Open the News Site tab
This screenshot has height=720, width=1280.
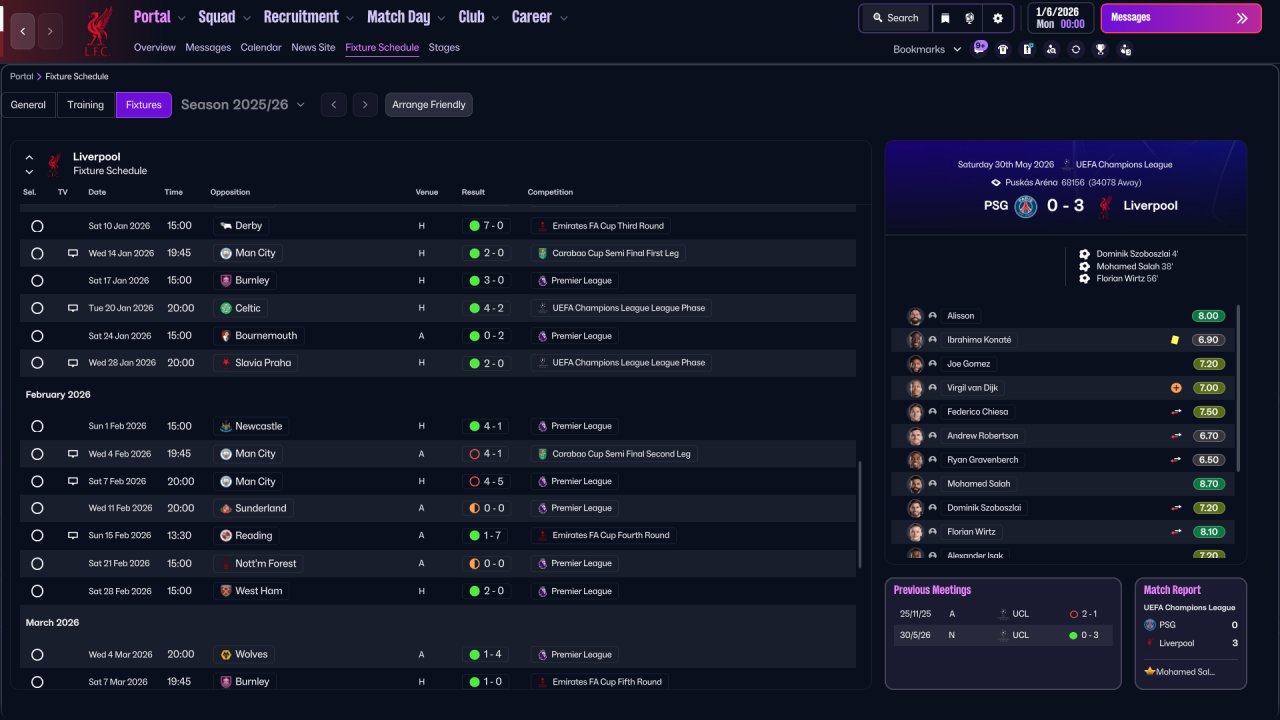pyautogui.click(x=313, y=48)
